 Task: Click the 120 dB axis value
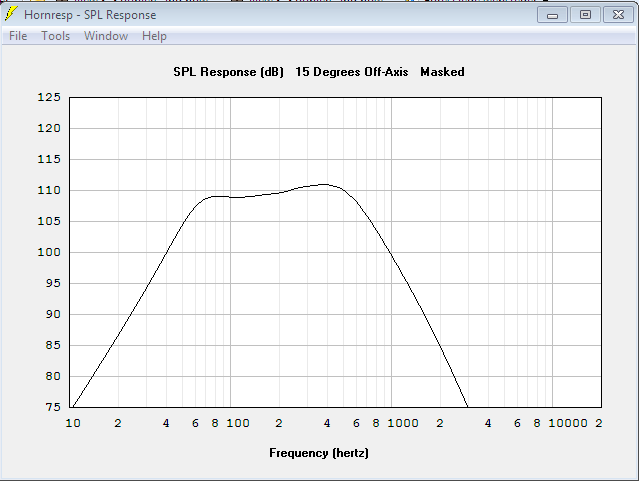pos(49,128)
